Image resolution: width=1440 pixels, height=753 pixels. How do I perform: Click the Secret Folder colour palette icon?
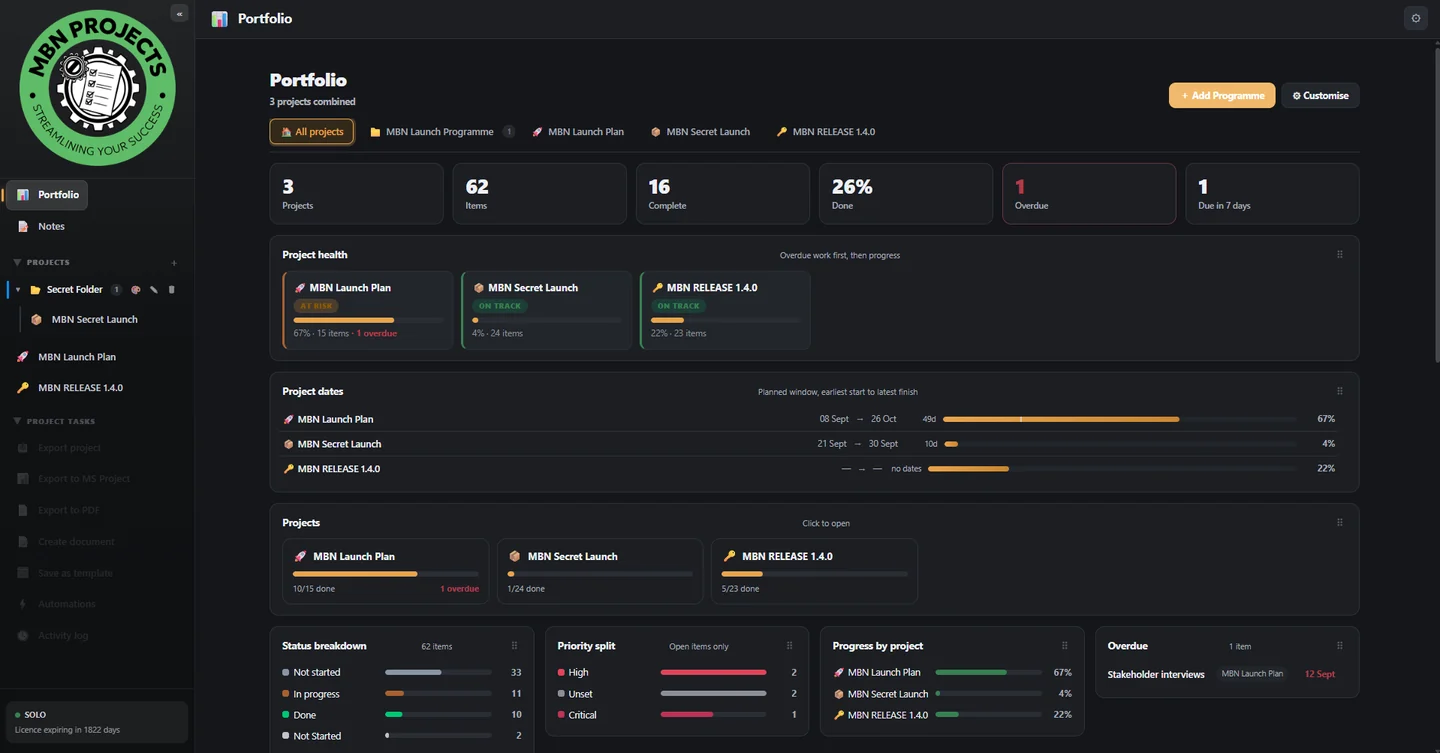136,290
